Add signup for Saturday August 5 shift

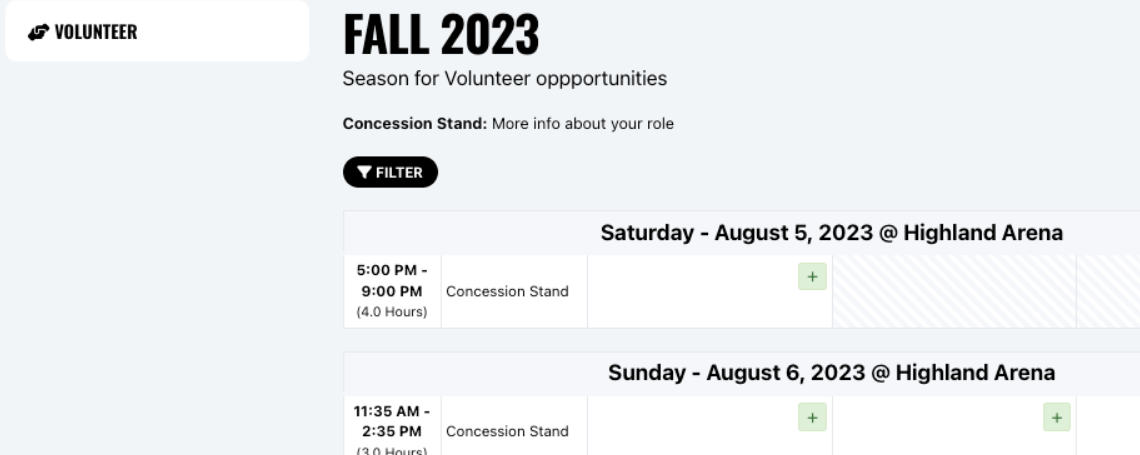(811, 277)
